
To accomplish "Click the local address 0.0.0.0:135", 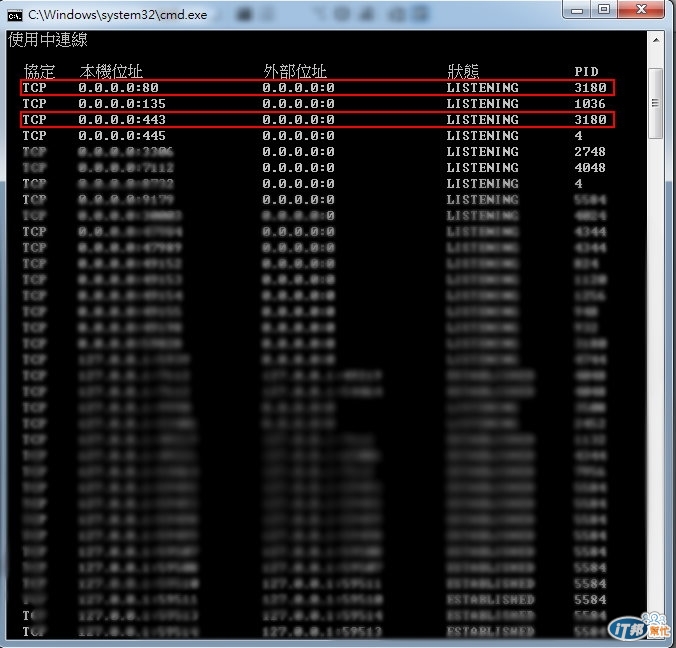I will coord(122,103).
